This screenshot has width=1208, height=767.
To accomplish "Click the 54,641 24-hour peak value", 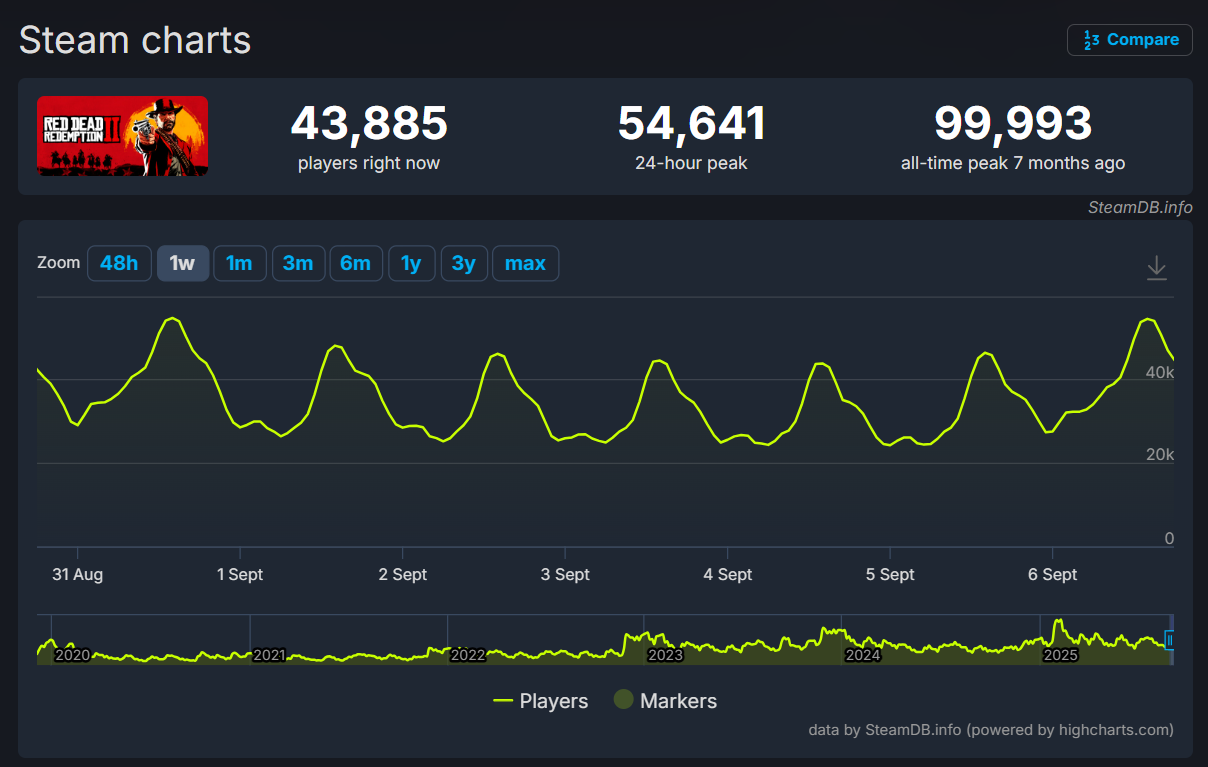I will tap(691, 123).
